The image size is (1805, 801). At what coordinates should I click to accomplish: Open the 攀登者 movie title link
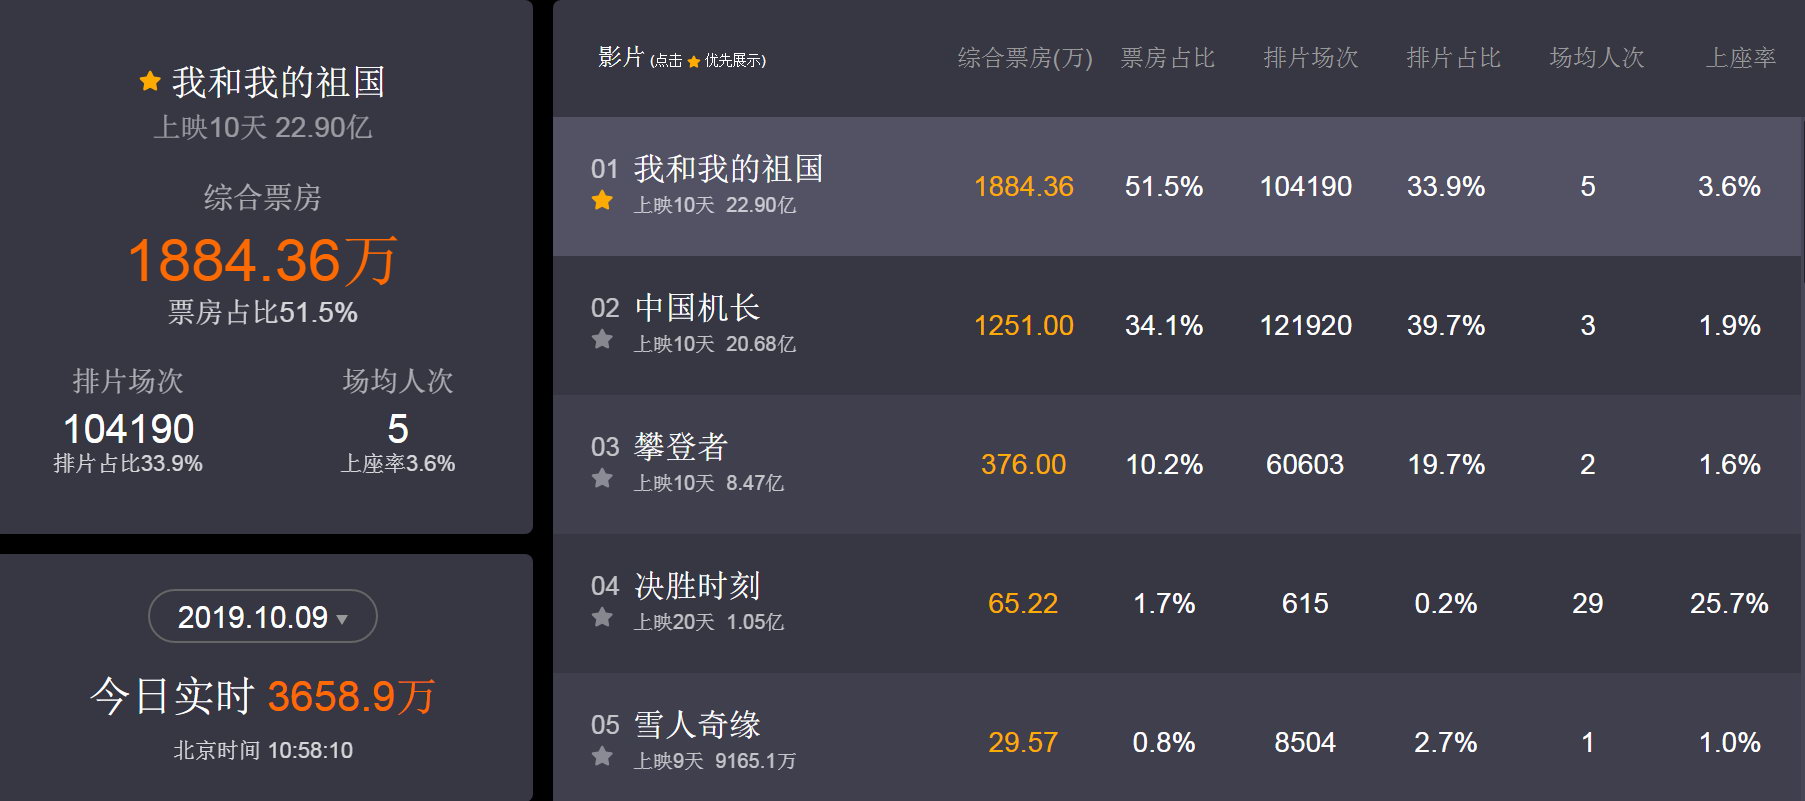(681, 447)
